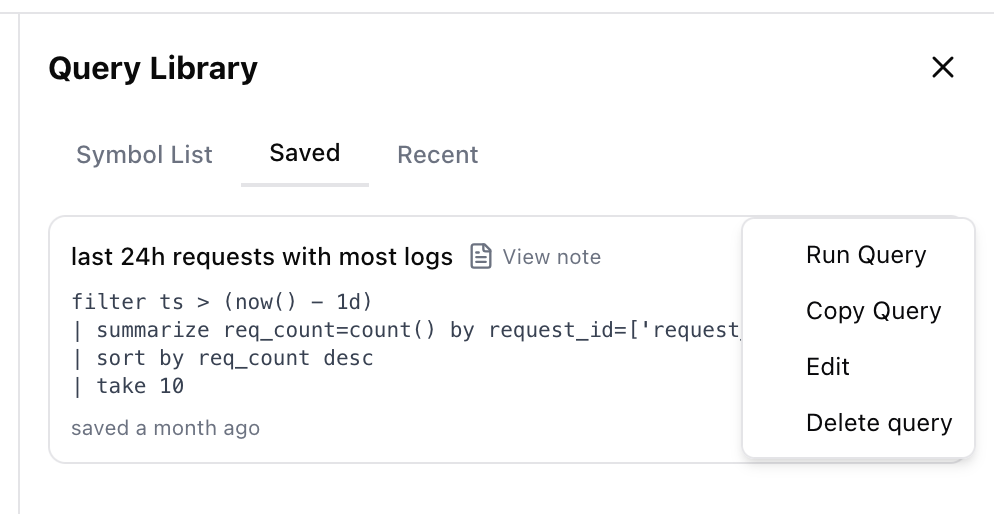The image size is (994, 514).
Task: Click the saved query title text
Action: click(262, 257)
